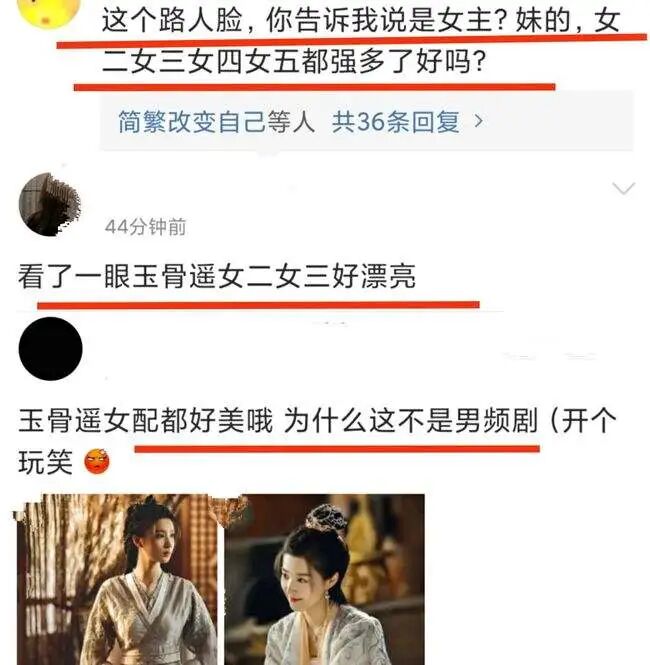View all 共36条回复 replies
Image resolution: width=650 pixels, height=665 pixels.
pyautogui.click(x=396, y=122)
